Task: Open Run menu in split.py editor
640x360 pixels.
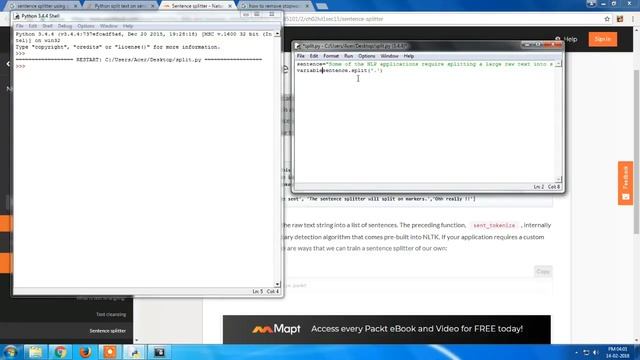Action: point(348,56)
